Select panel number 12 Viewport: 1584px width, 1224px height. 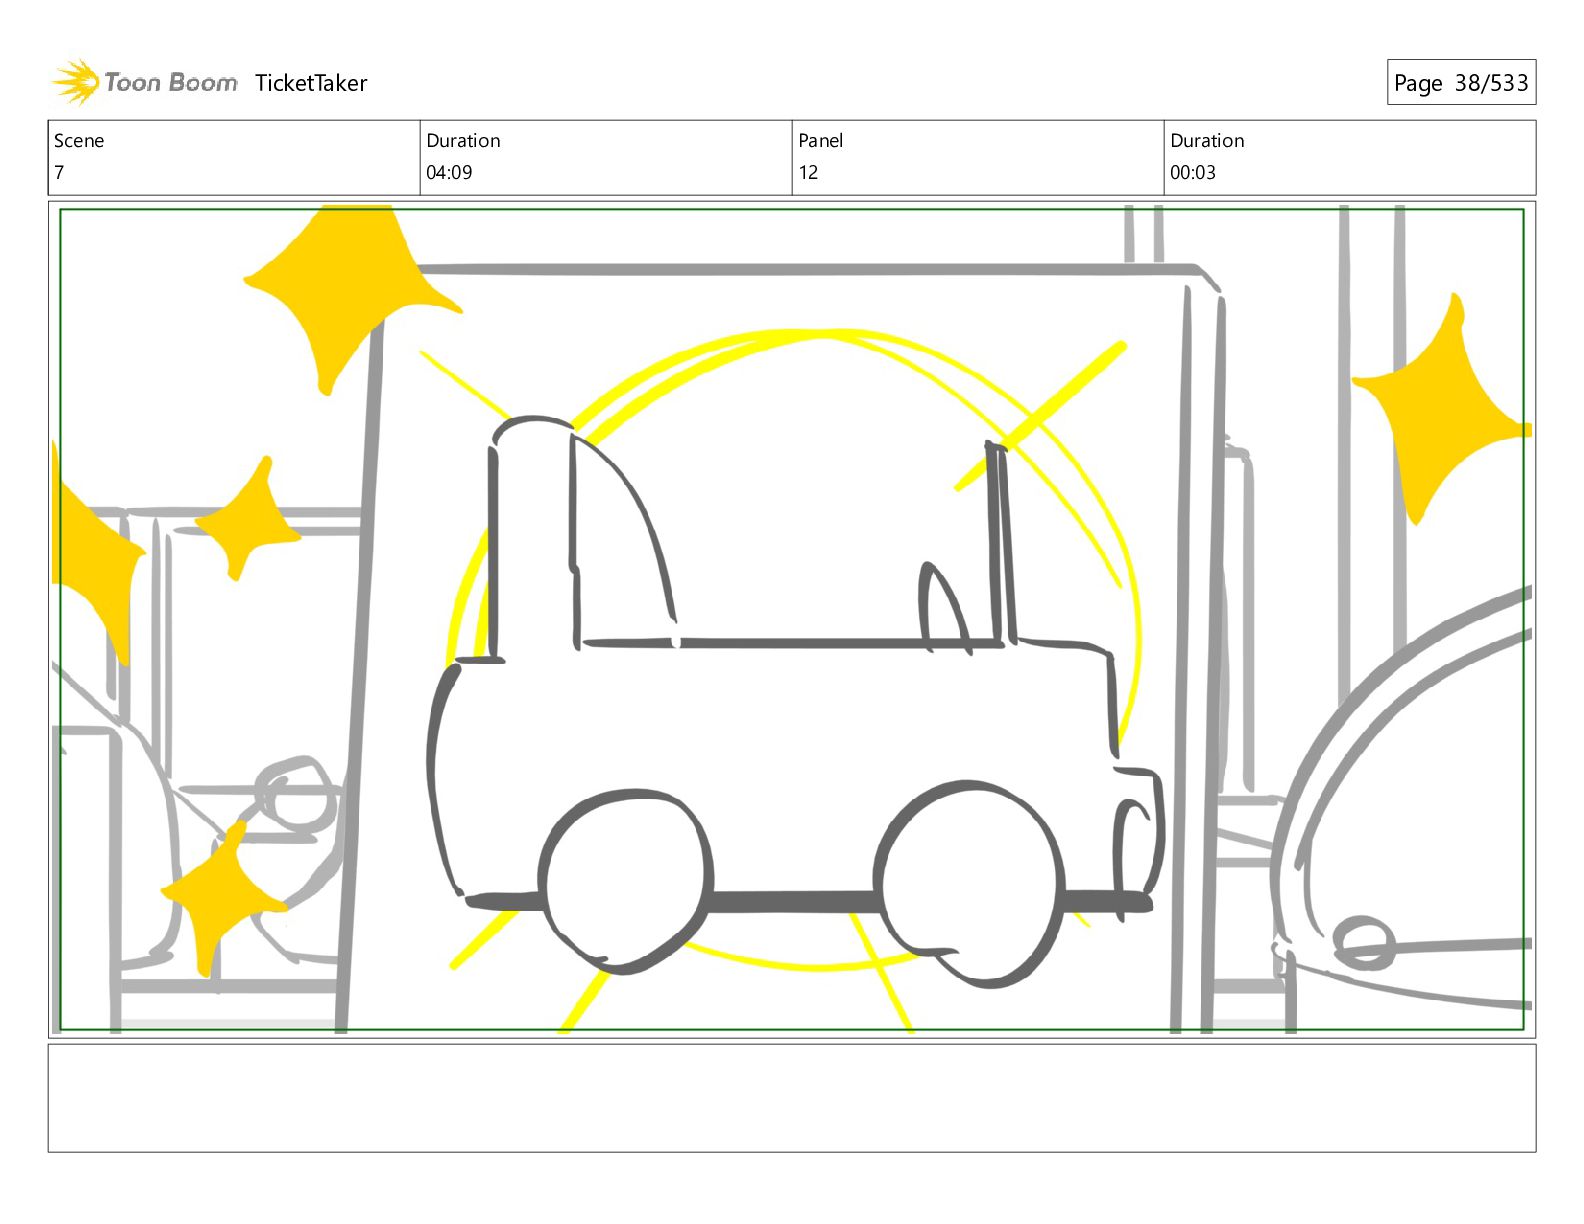coord(808,172)
